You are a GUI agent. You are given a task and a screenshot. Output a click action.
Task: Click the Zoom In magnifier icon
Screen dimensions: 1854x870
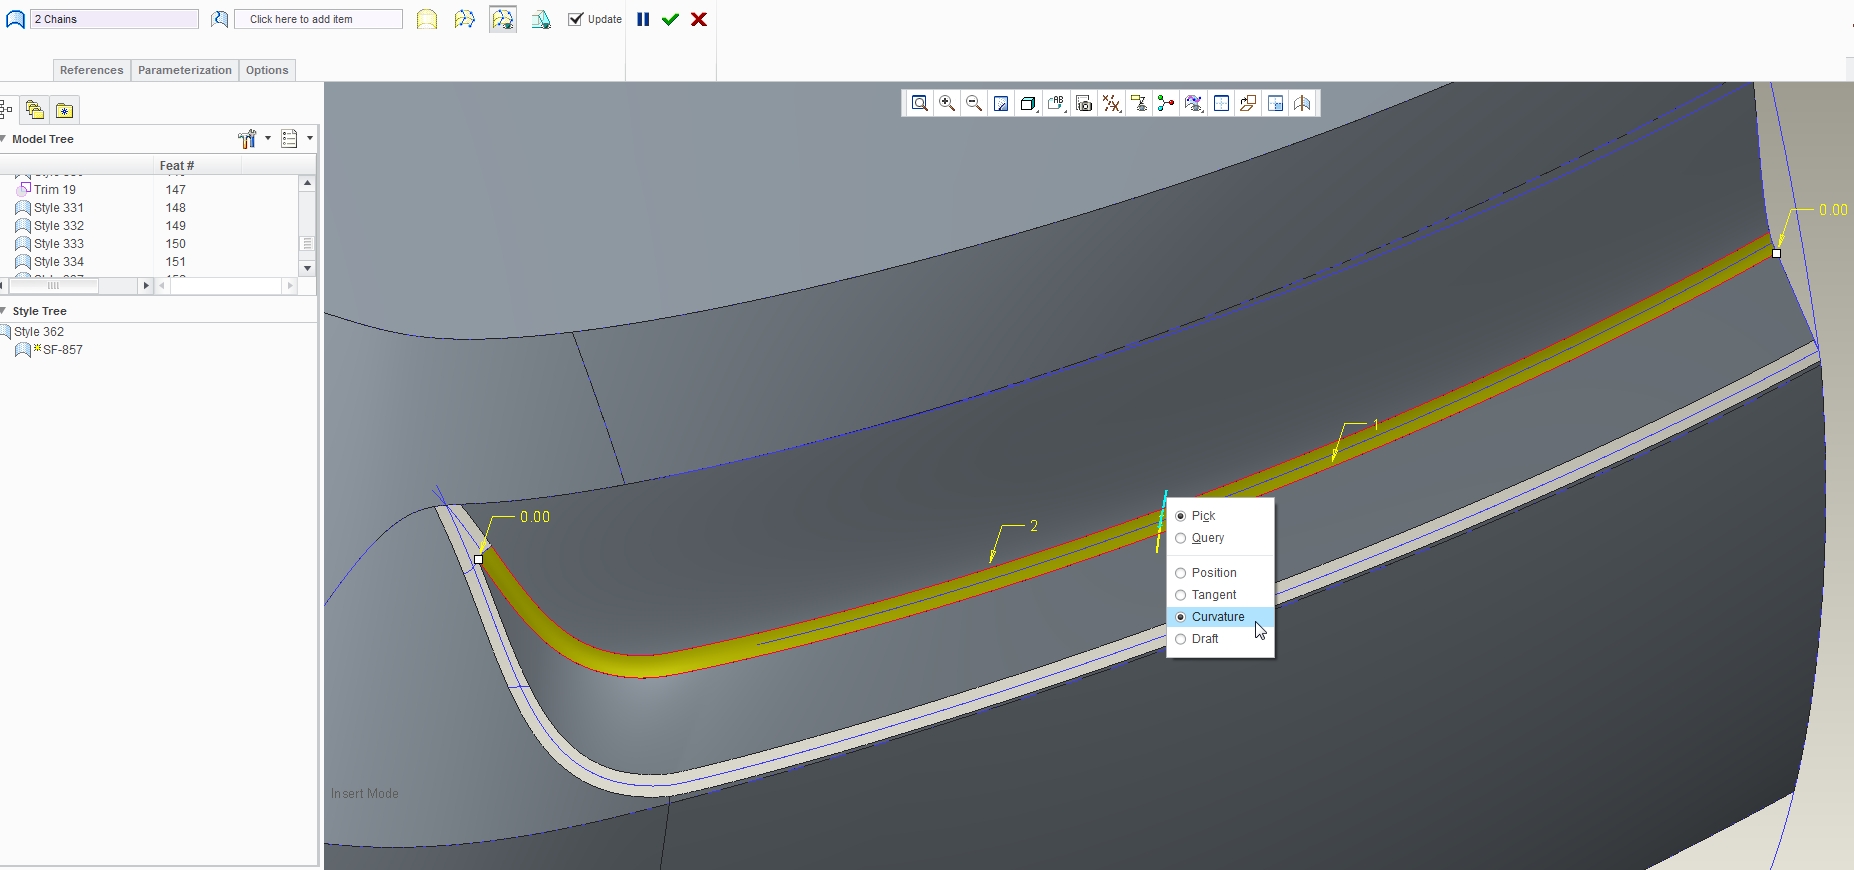[x=947, y=103]
